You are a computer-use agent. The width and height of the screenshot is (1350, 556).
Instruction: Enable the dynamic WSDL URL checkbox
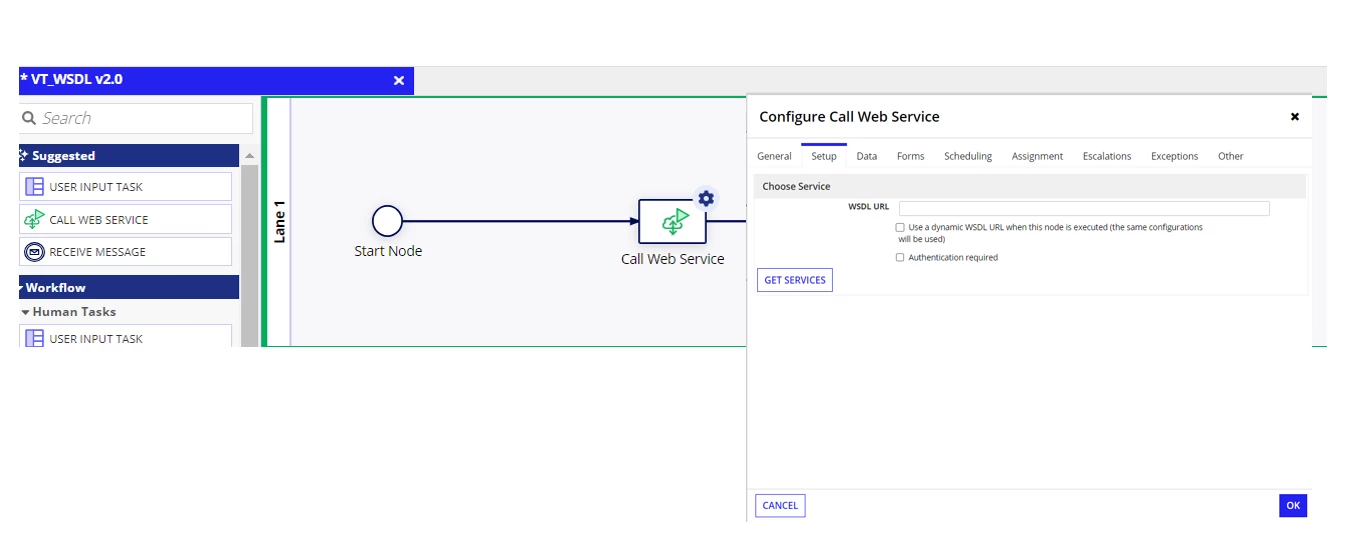[x=900, y=228]
